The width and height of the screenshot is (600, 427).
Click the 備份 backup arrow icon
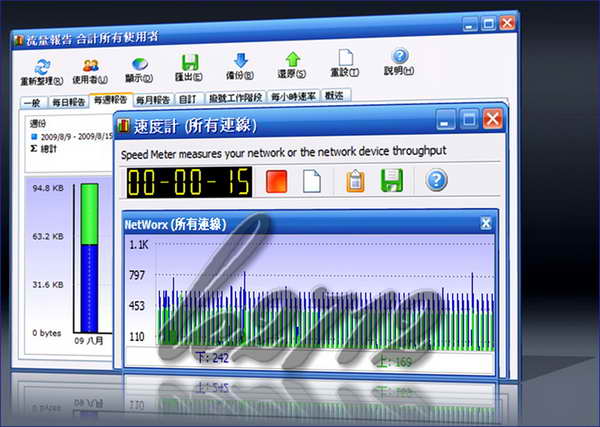240,61
